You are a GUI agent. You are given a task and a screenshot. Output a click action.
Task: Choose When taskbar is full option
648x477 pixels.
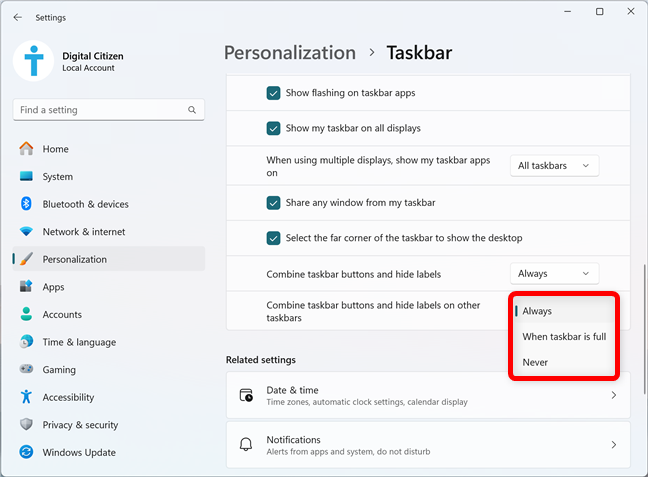click(564, 337)
